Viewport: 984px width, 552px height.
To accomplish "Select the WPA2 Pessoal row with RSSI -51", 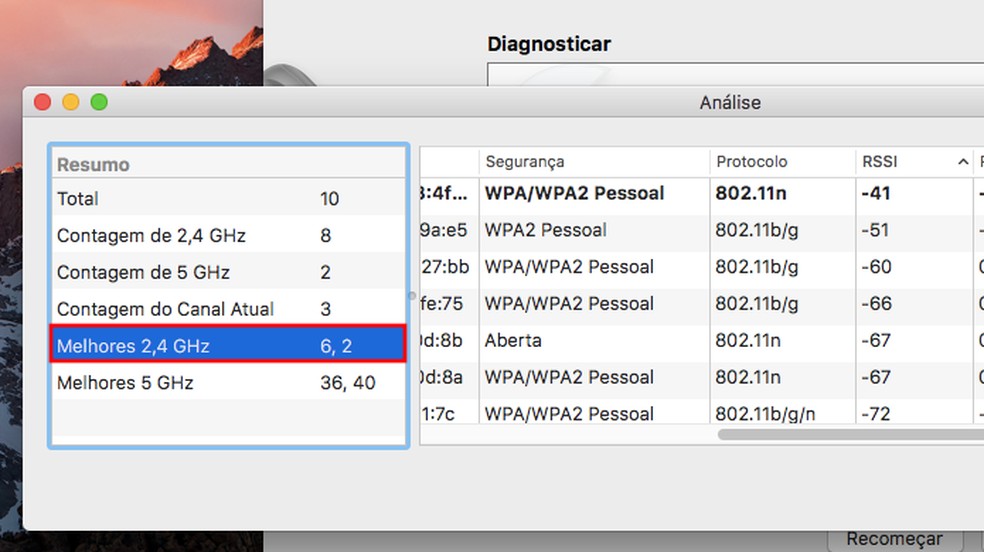I will tap(700, 230).
